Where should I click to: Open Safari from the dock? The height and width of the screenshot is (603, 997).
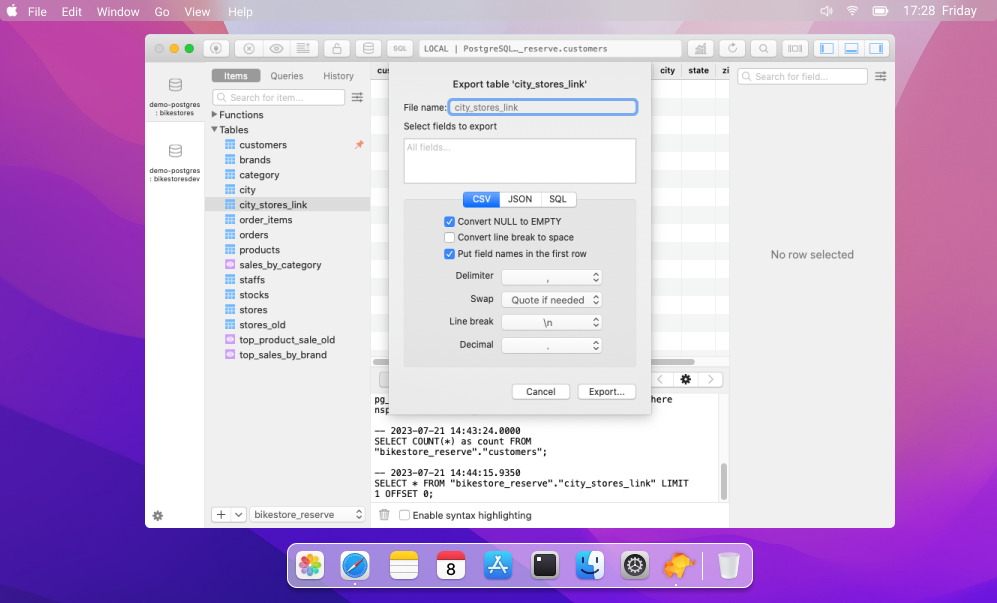point(355,565)
